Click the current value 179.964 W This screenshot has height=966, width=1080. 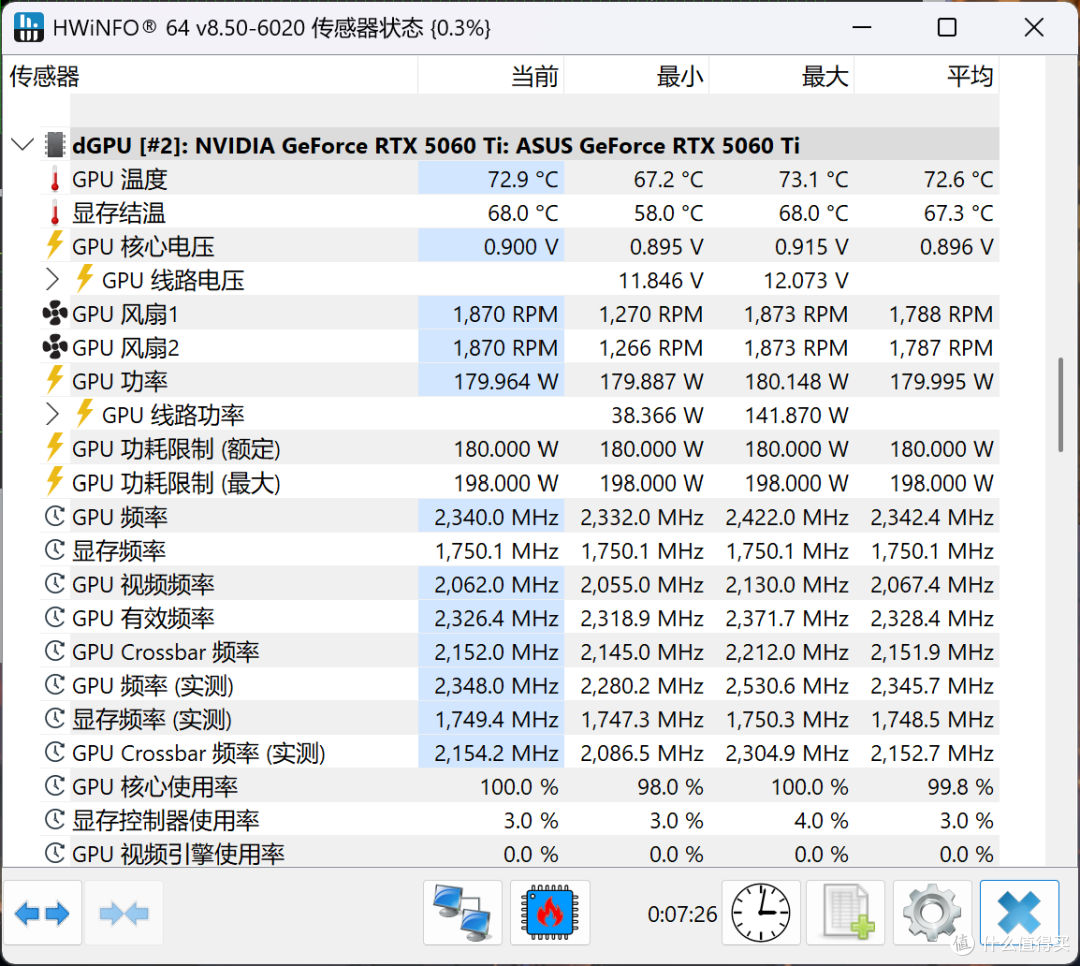(x=506, y=382)
